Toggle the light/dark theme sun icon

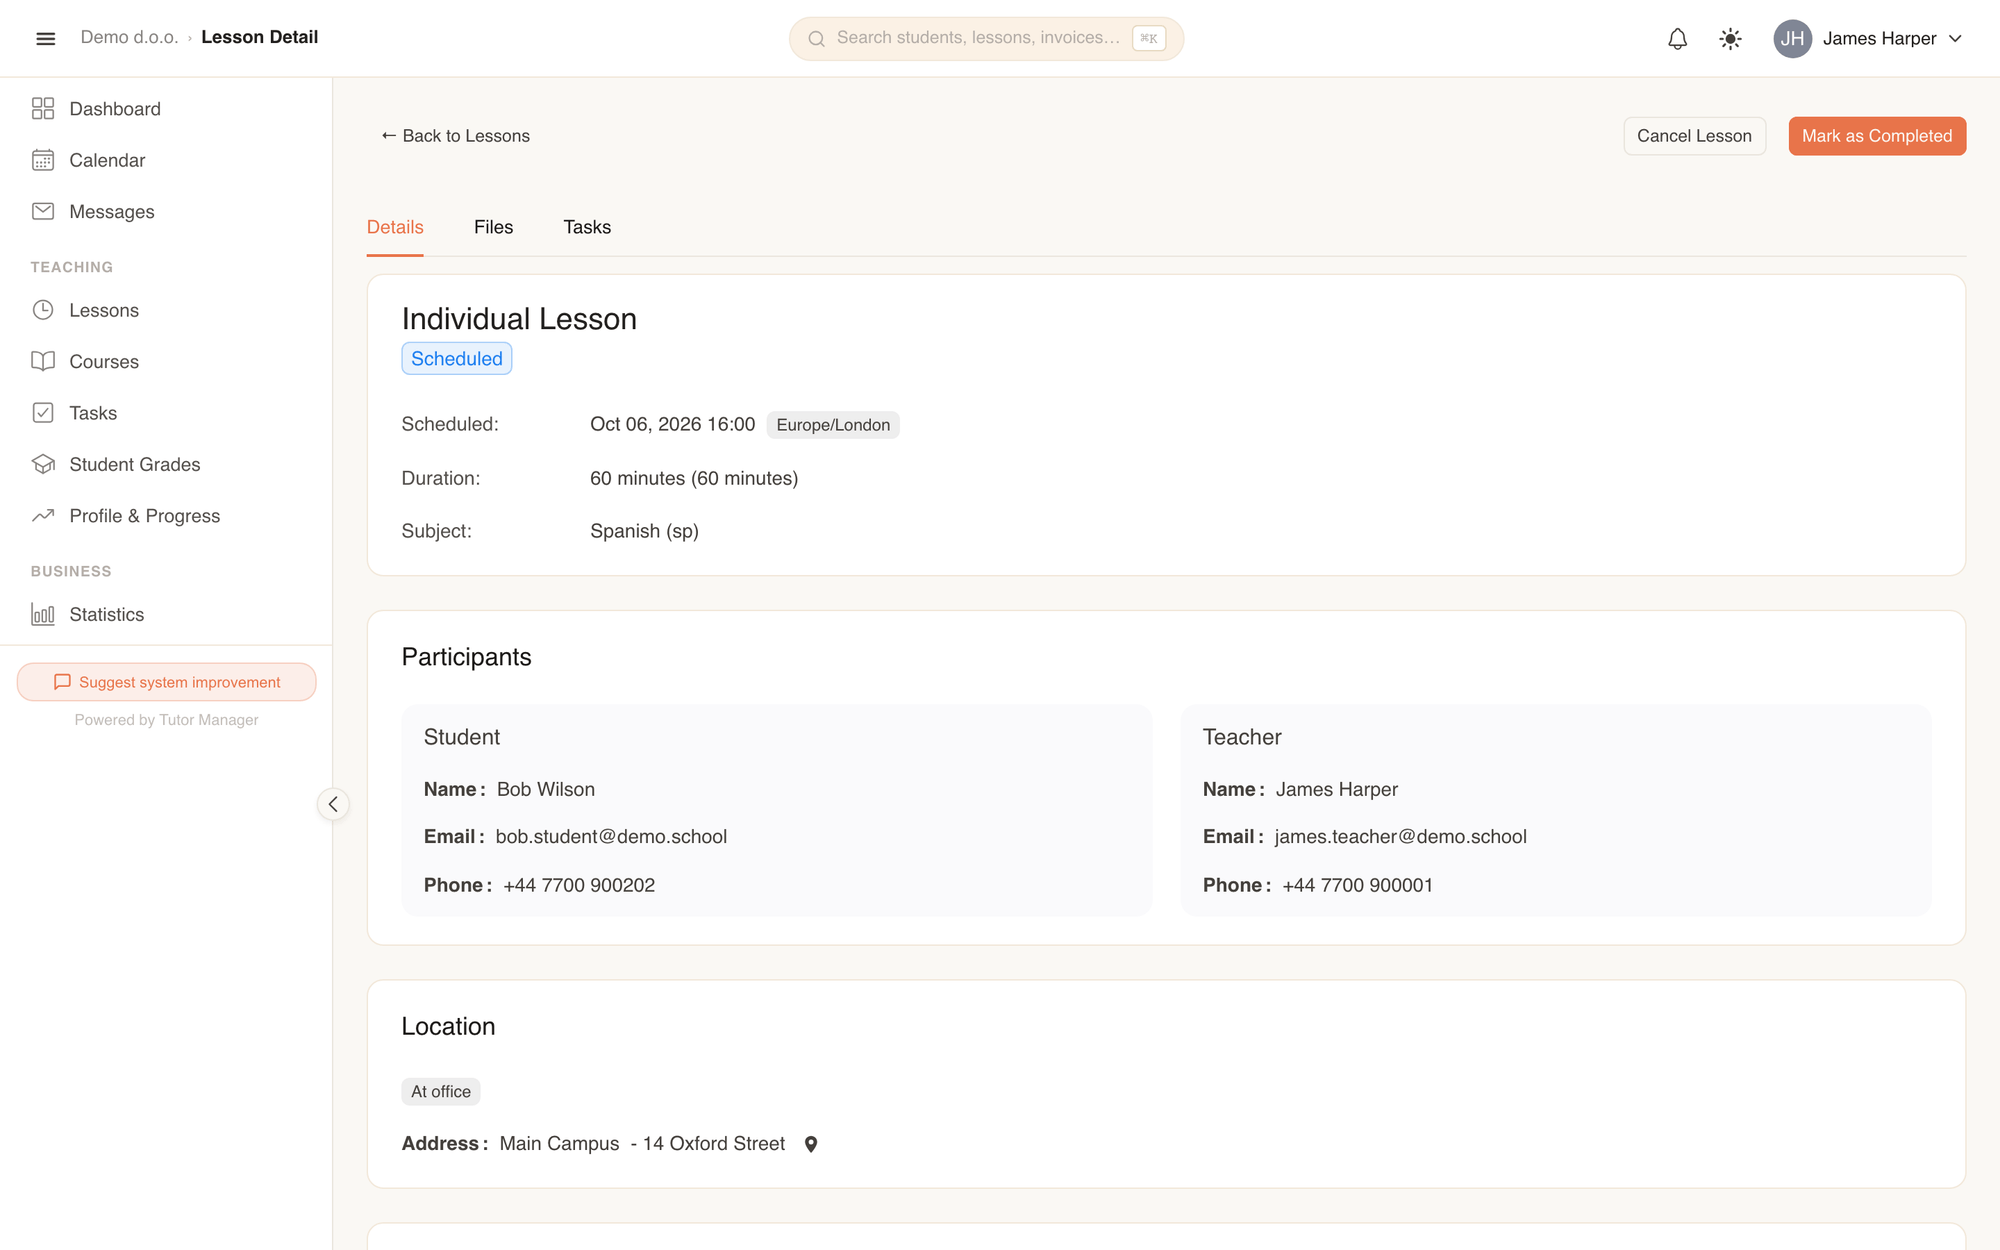tap(1730, 39)
